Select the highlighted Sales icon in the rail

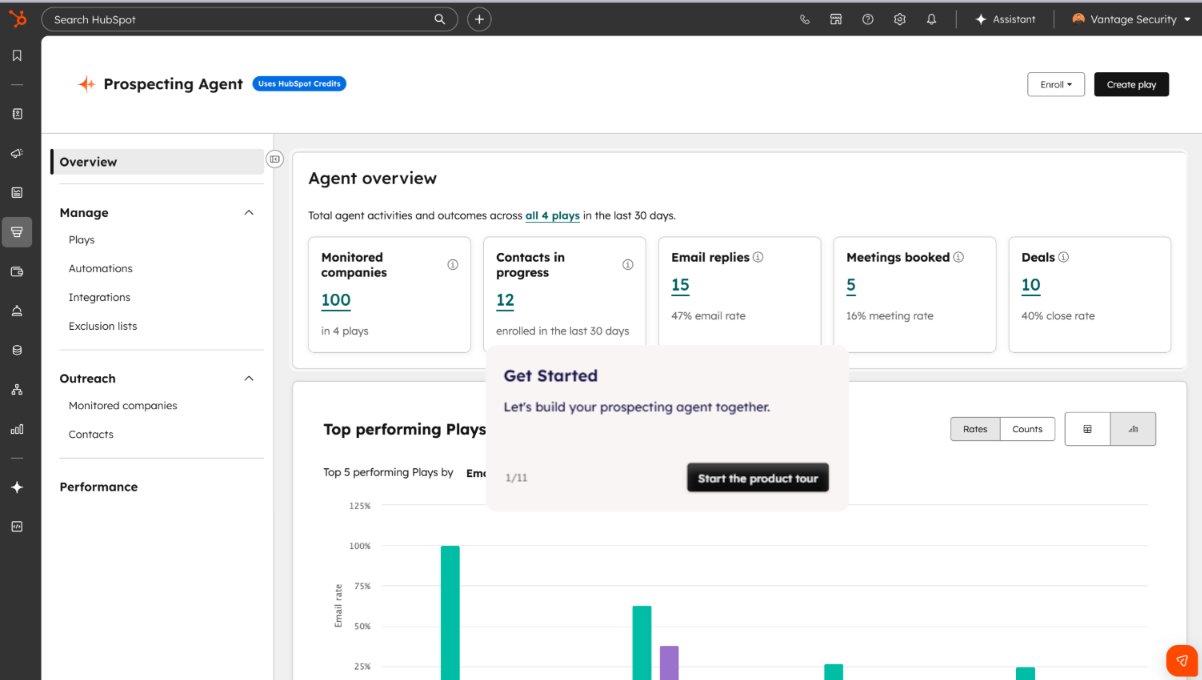pos(17,232)
